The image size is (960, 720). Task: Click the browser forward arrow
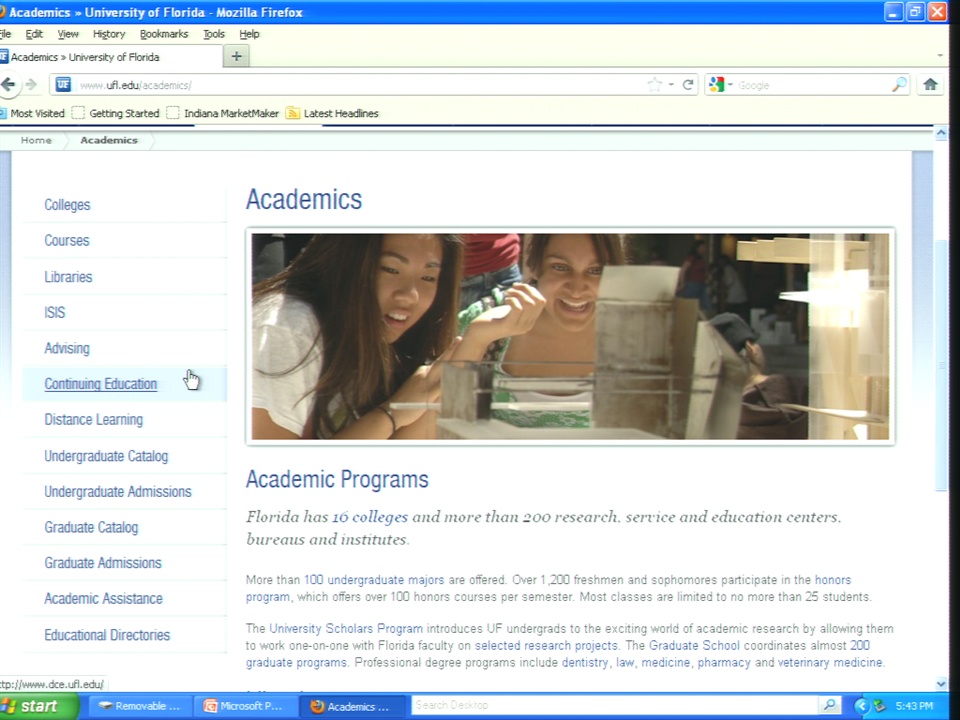point(31,84)
